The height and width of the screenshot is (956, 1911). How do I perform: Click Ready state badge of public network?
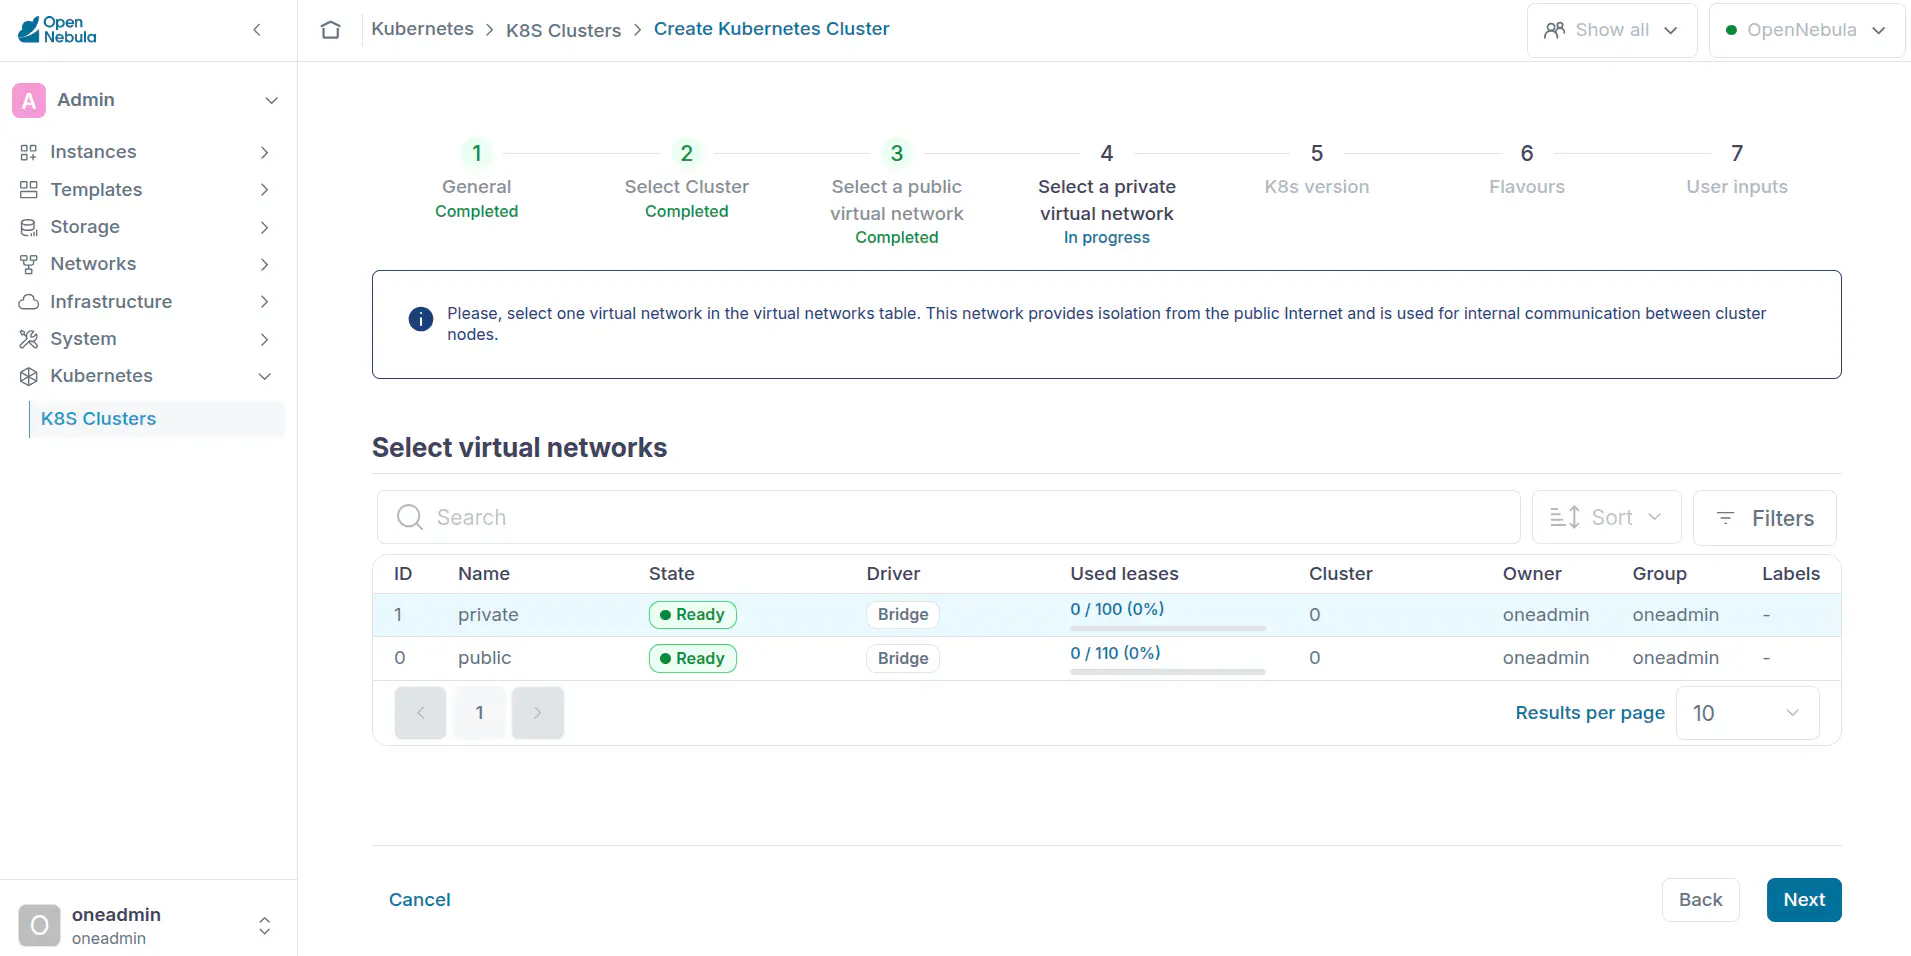tap(693, 658)
